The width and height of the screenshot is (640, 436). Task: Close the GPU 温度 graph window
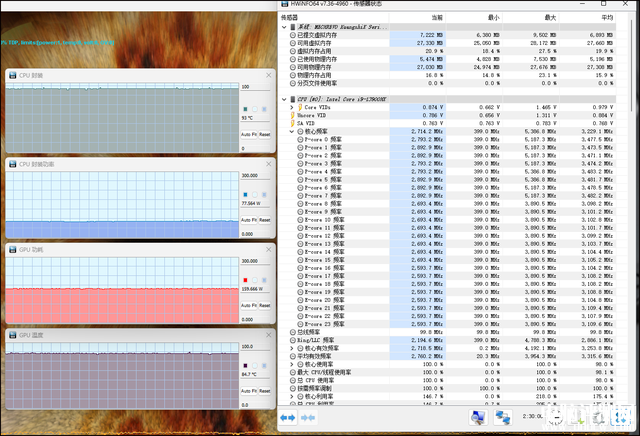tap(268, 335)
